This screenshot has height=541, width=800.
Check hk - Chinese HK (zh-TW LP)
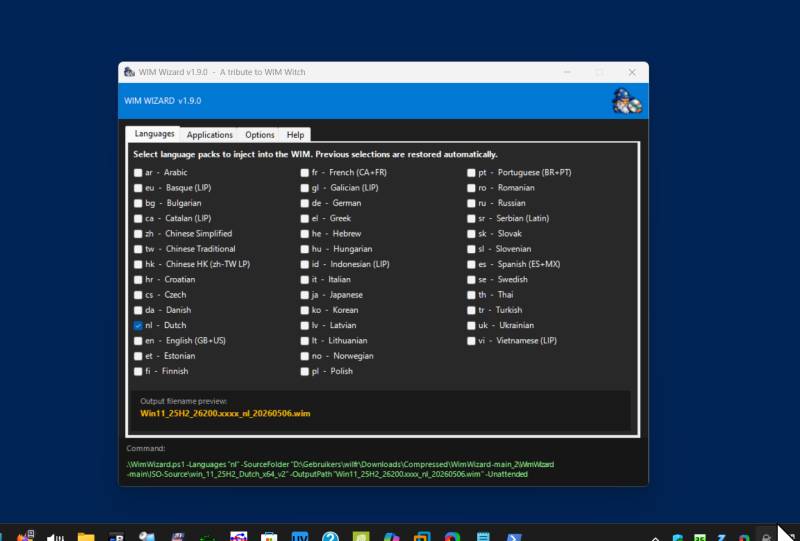(x=138, y=264)
